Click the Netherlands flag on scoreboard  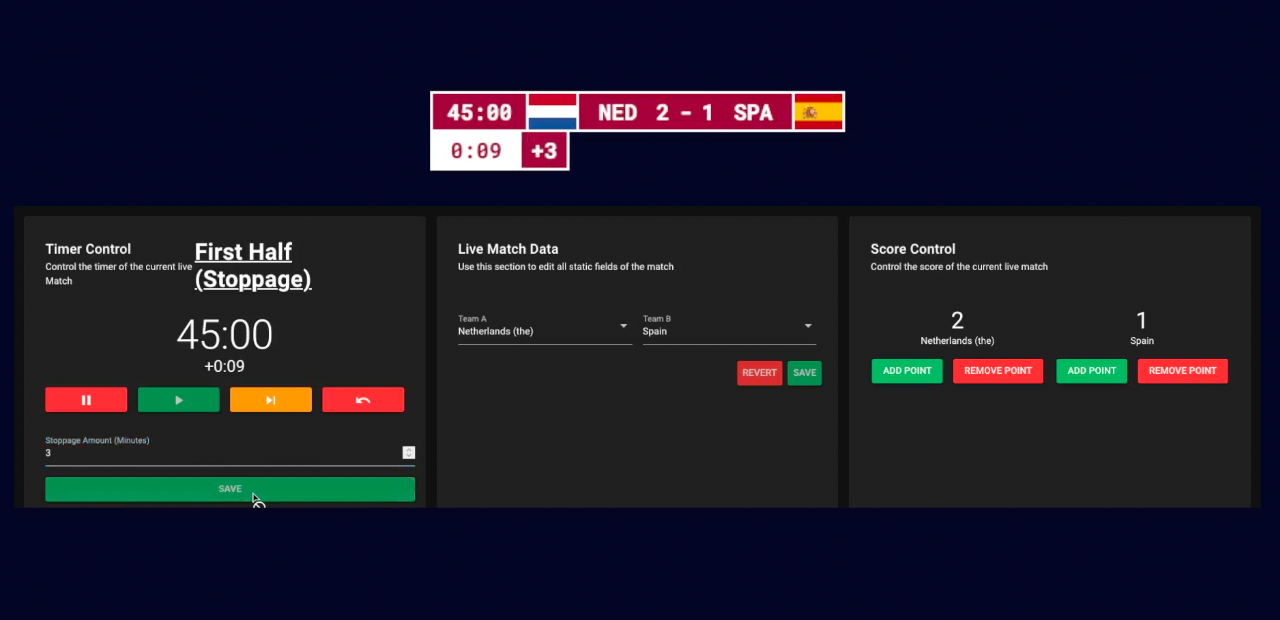tap(552, 112)
